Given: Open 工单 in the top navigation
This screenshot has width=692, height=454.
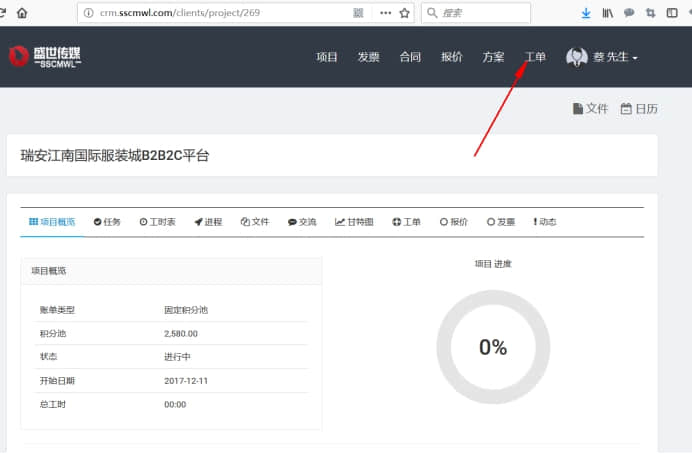Looking at the screenshot, I should pyautogui.click(x=536, y=57).
